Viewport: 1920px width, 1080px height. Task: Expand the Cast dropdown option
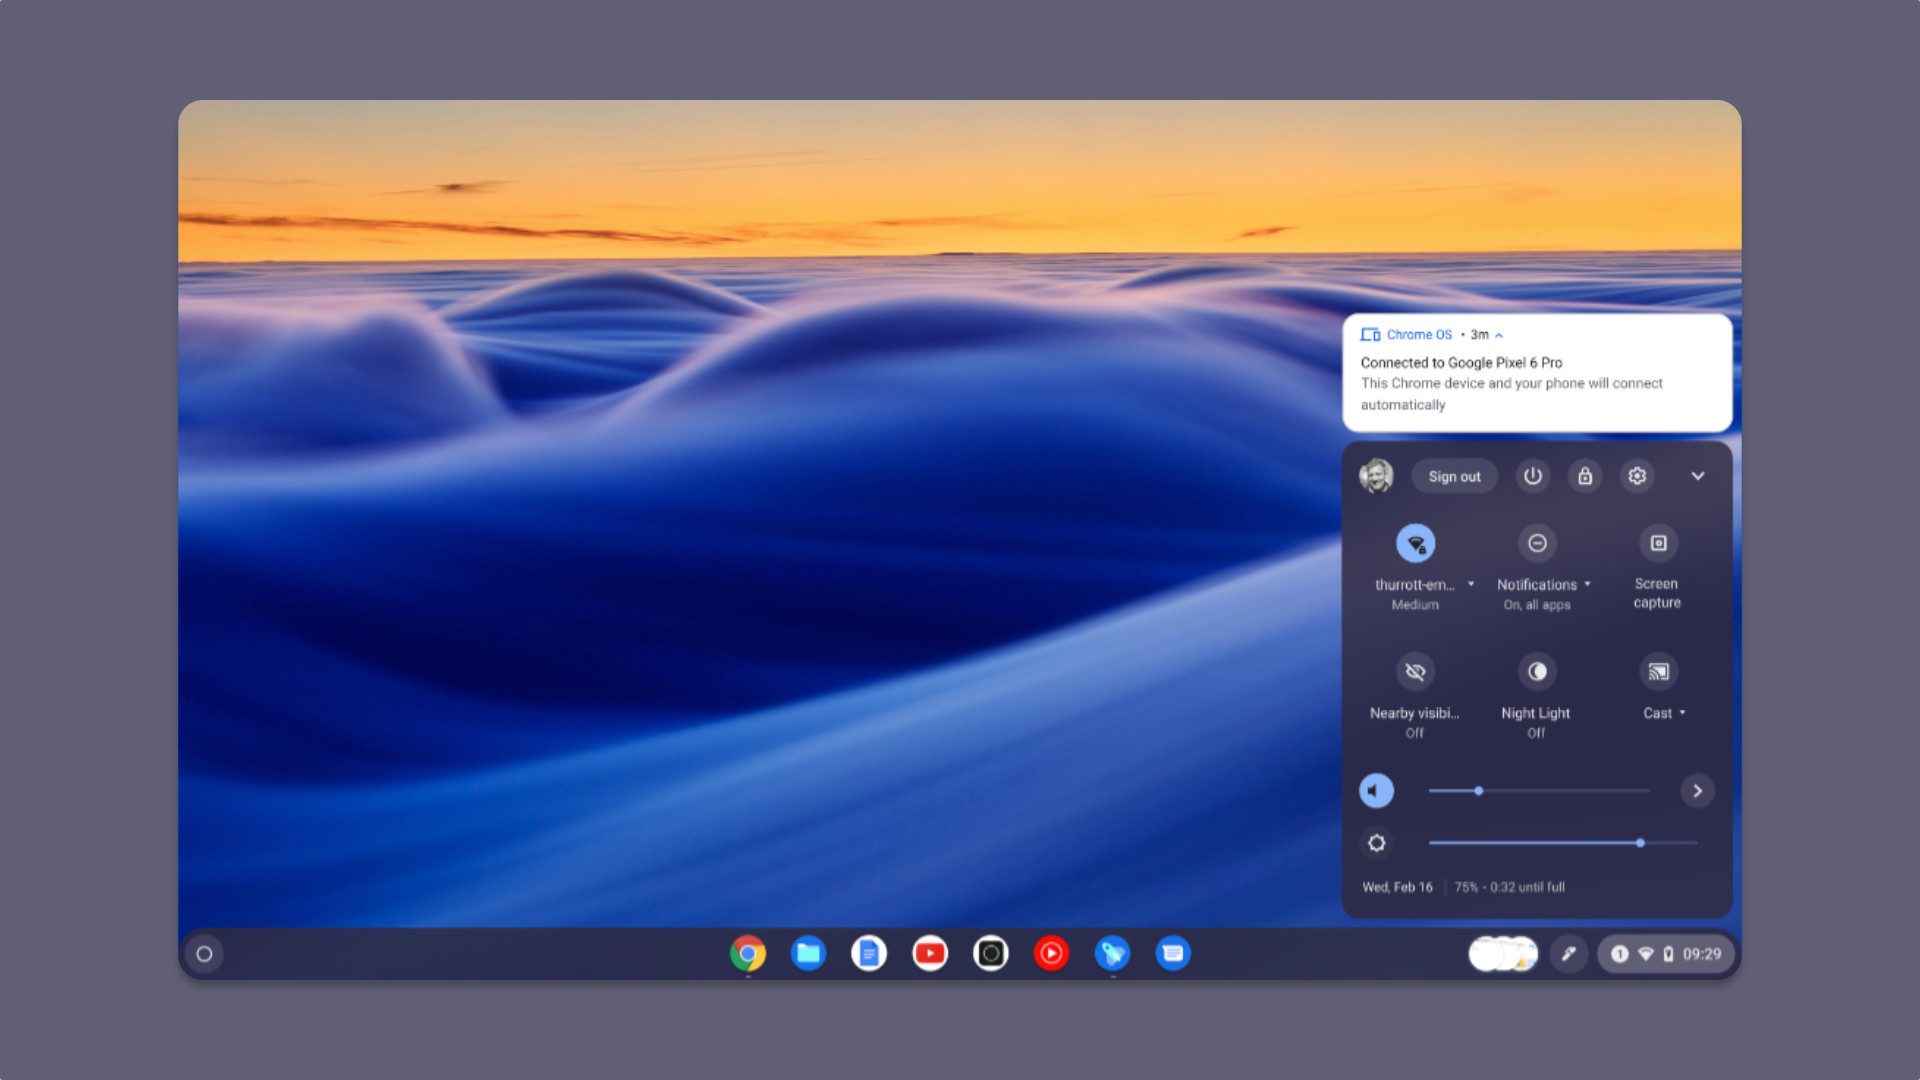(1683, 712)
